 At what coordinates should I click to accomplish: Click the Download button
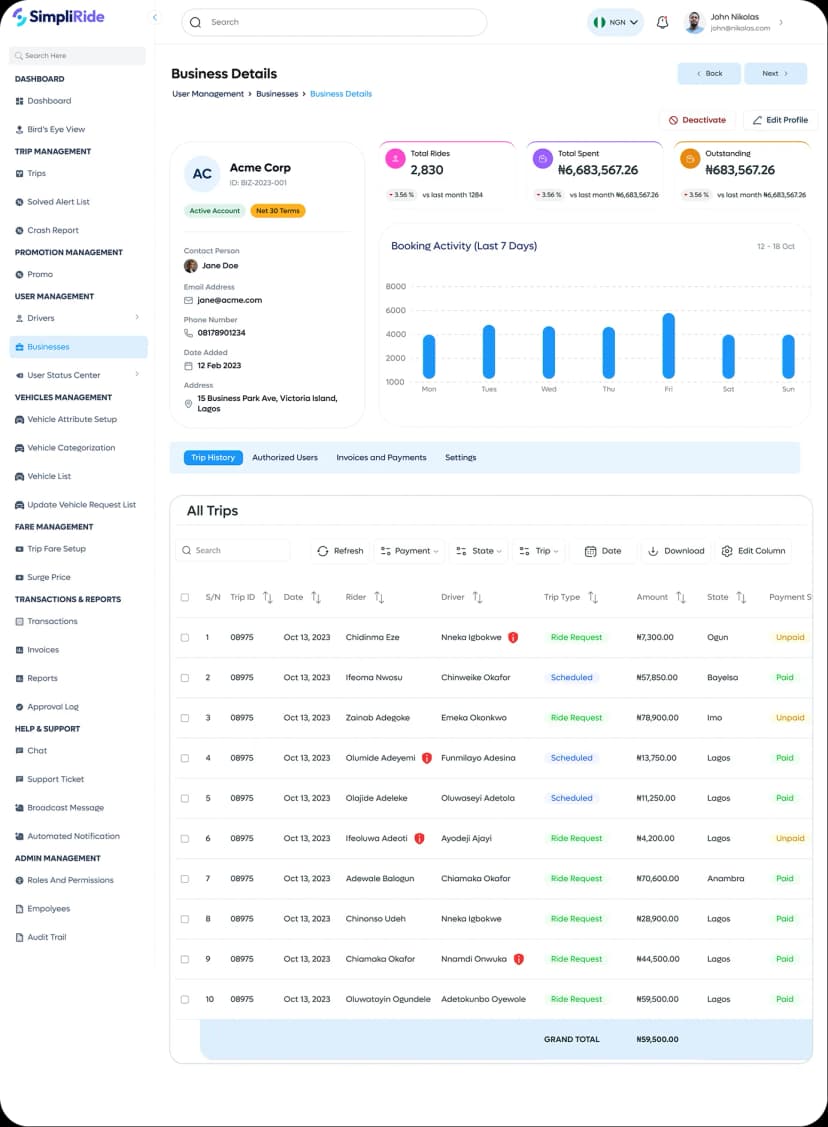(676, 551)
